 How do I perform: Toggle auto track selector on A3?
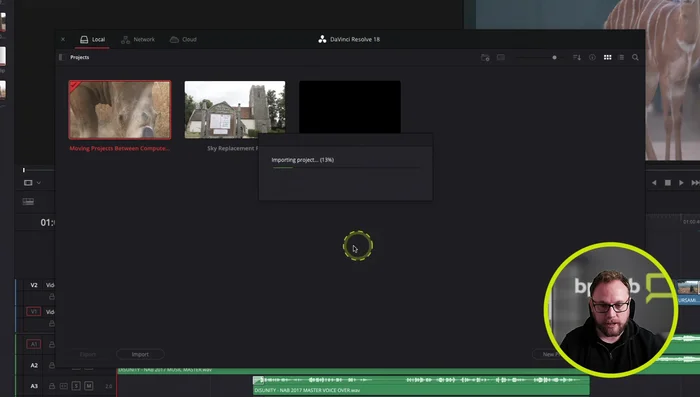[x=64, y=386]
